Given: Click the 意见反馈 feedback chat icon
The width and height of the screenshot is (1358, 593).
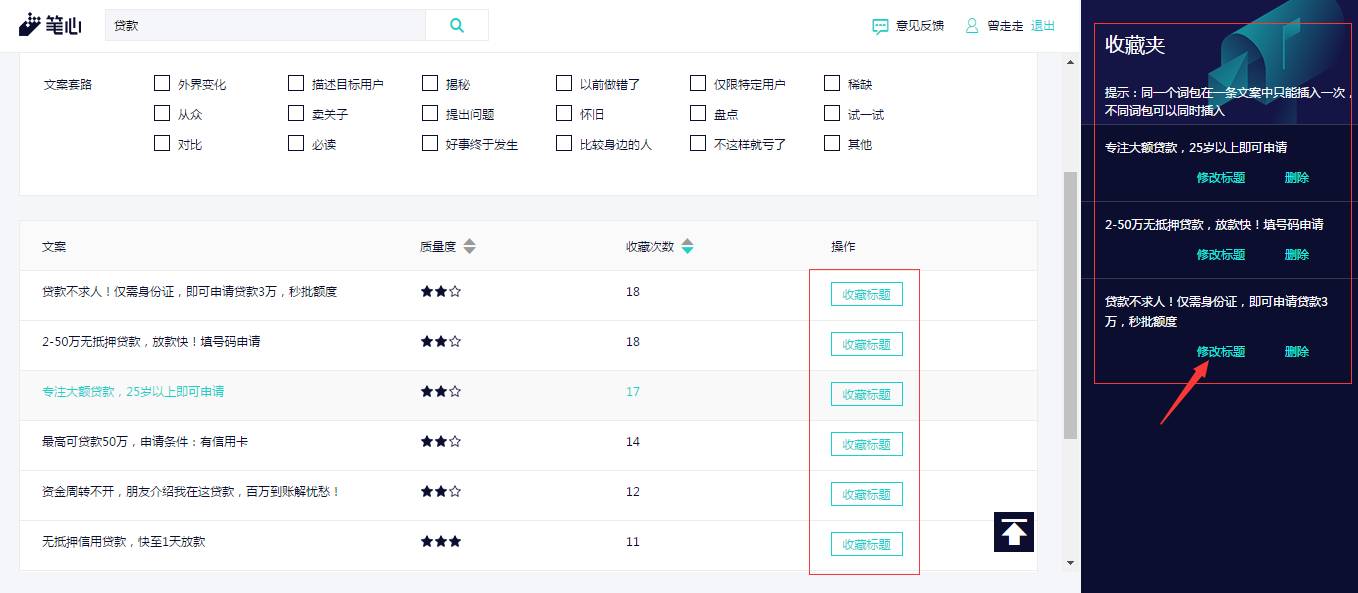Looking at the screenshot, I should tap(880, 26).
